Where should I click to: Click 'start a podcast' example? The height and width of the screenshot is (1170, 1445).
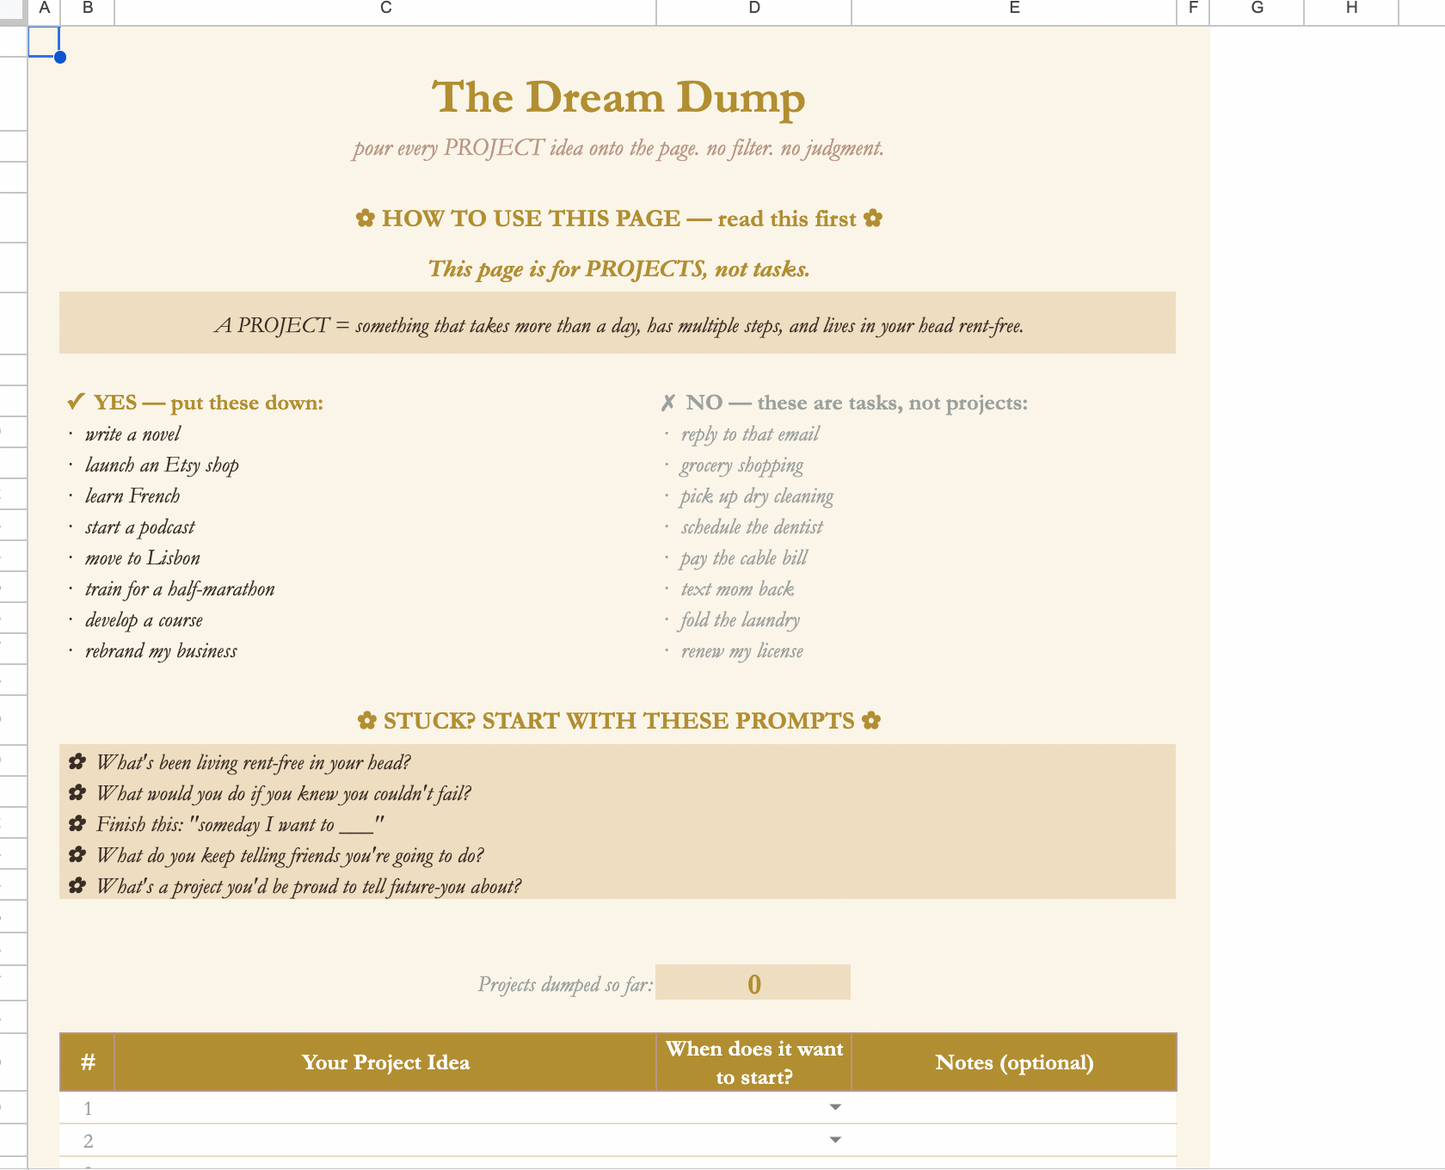[x=140, y=527]
